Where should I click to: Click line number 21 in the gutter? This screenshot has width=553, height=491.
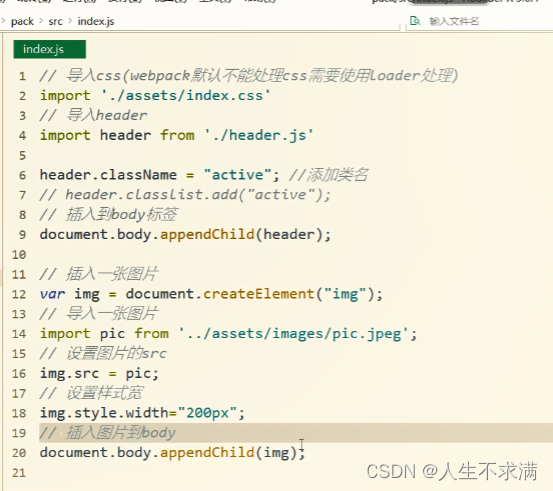[x=19, y=472]
